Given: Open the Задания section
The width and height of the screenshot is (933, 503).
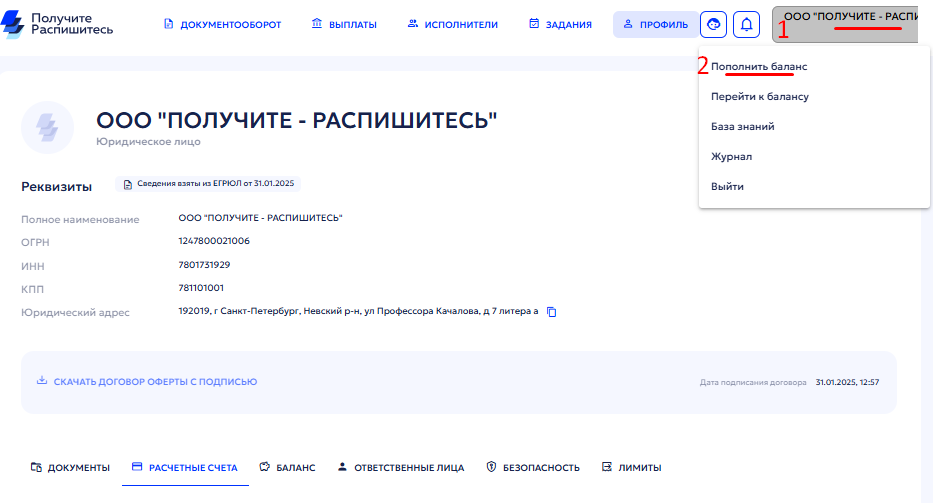Looking at the screenshot, I should 560,24.
